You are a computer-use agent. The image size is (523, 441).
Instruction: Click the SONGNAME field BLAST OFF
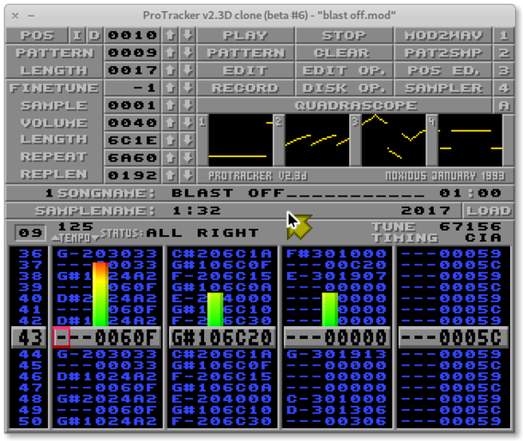(x=298, y=193)
